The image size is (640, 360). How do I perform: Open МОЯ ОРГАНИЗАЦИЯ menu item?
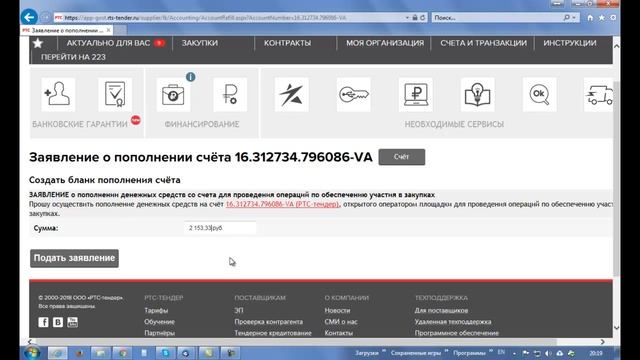point(385,43)
